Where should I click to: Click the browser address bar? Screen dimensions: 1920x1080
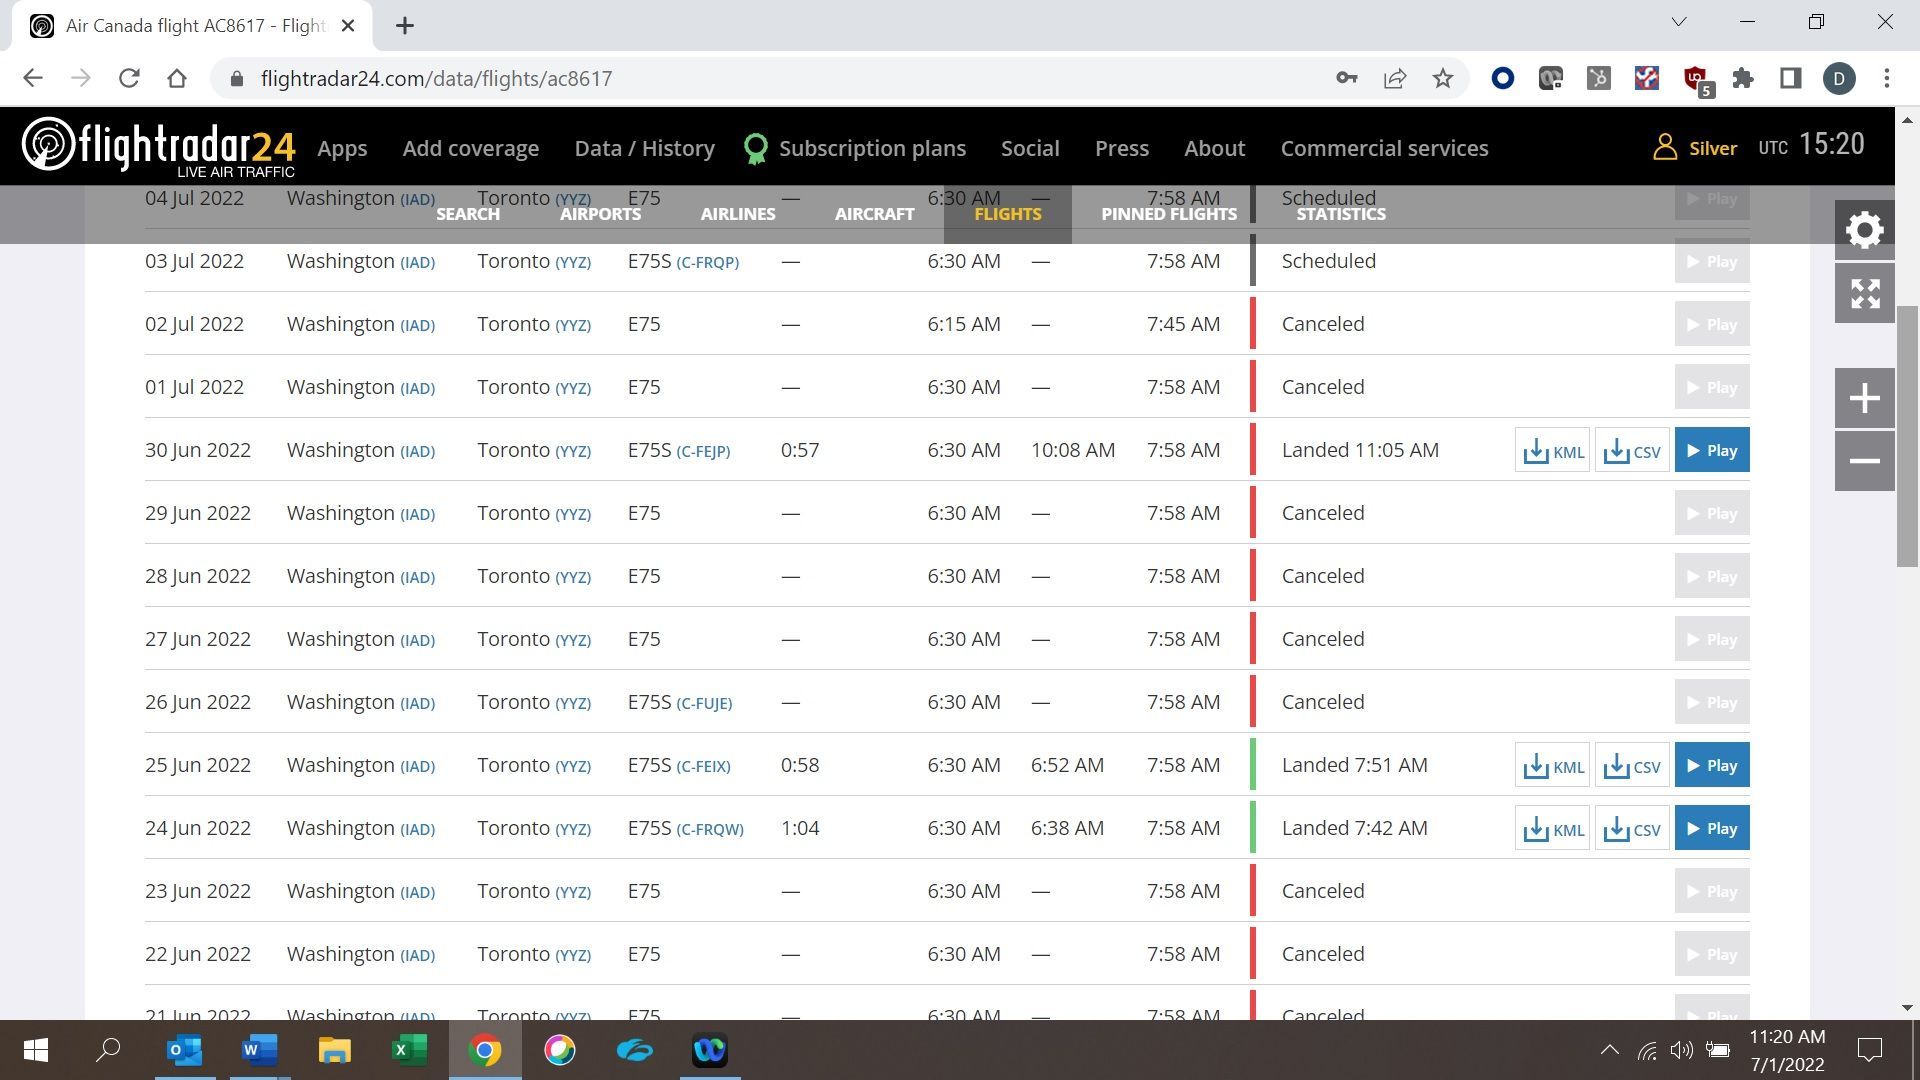tap(780, 78)
